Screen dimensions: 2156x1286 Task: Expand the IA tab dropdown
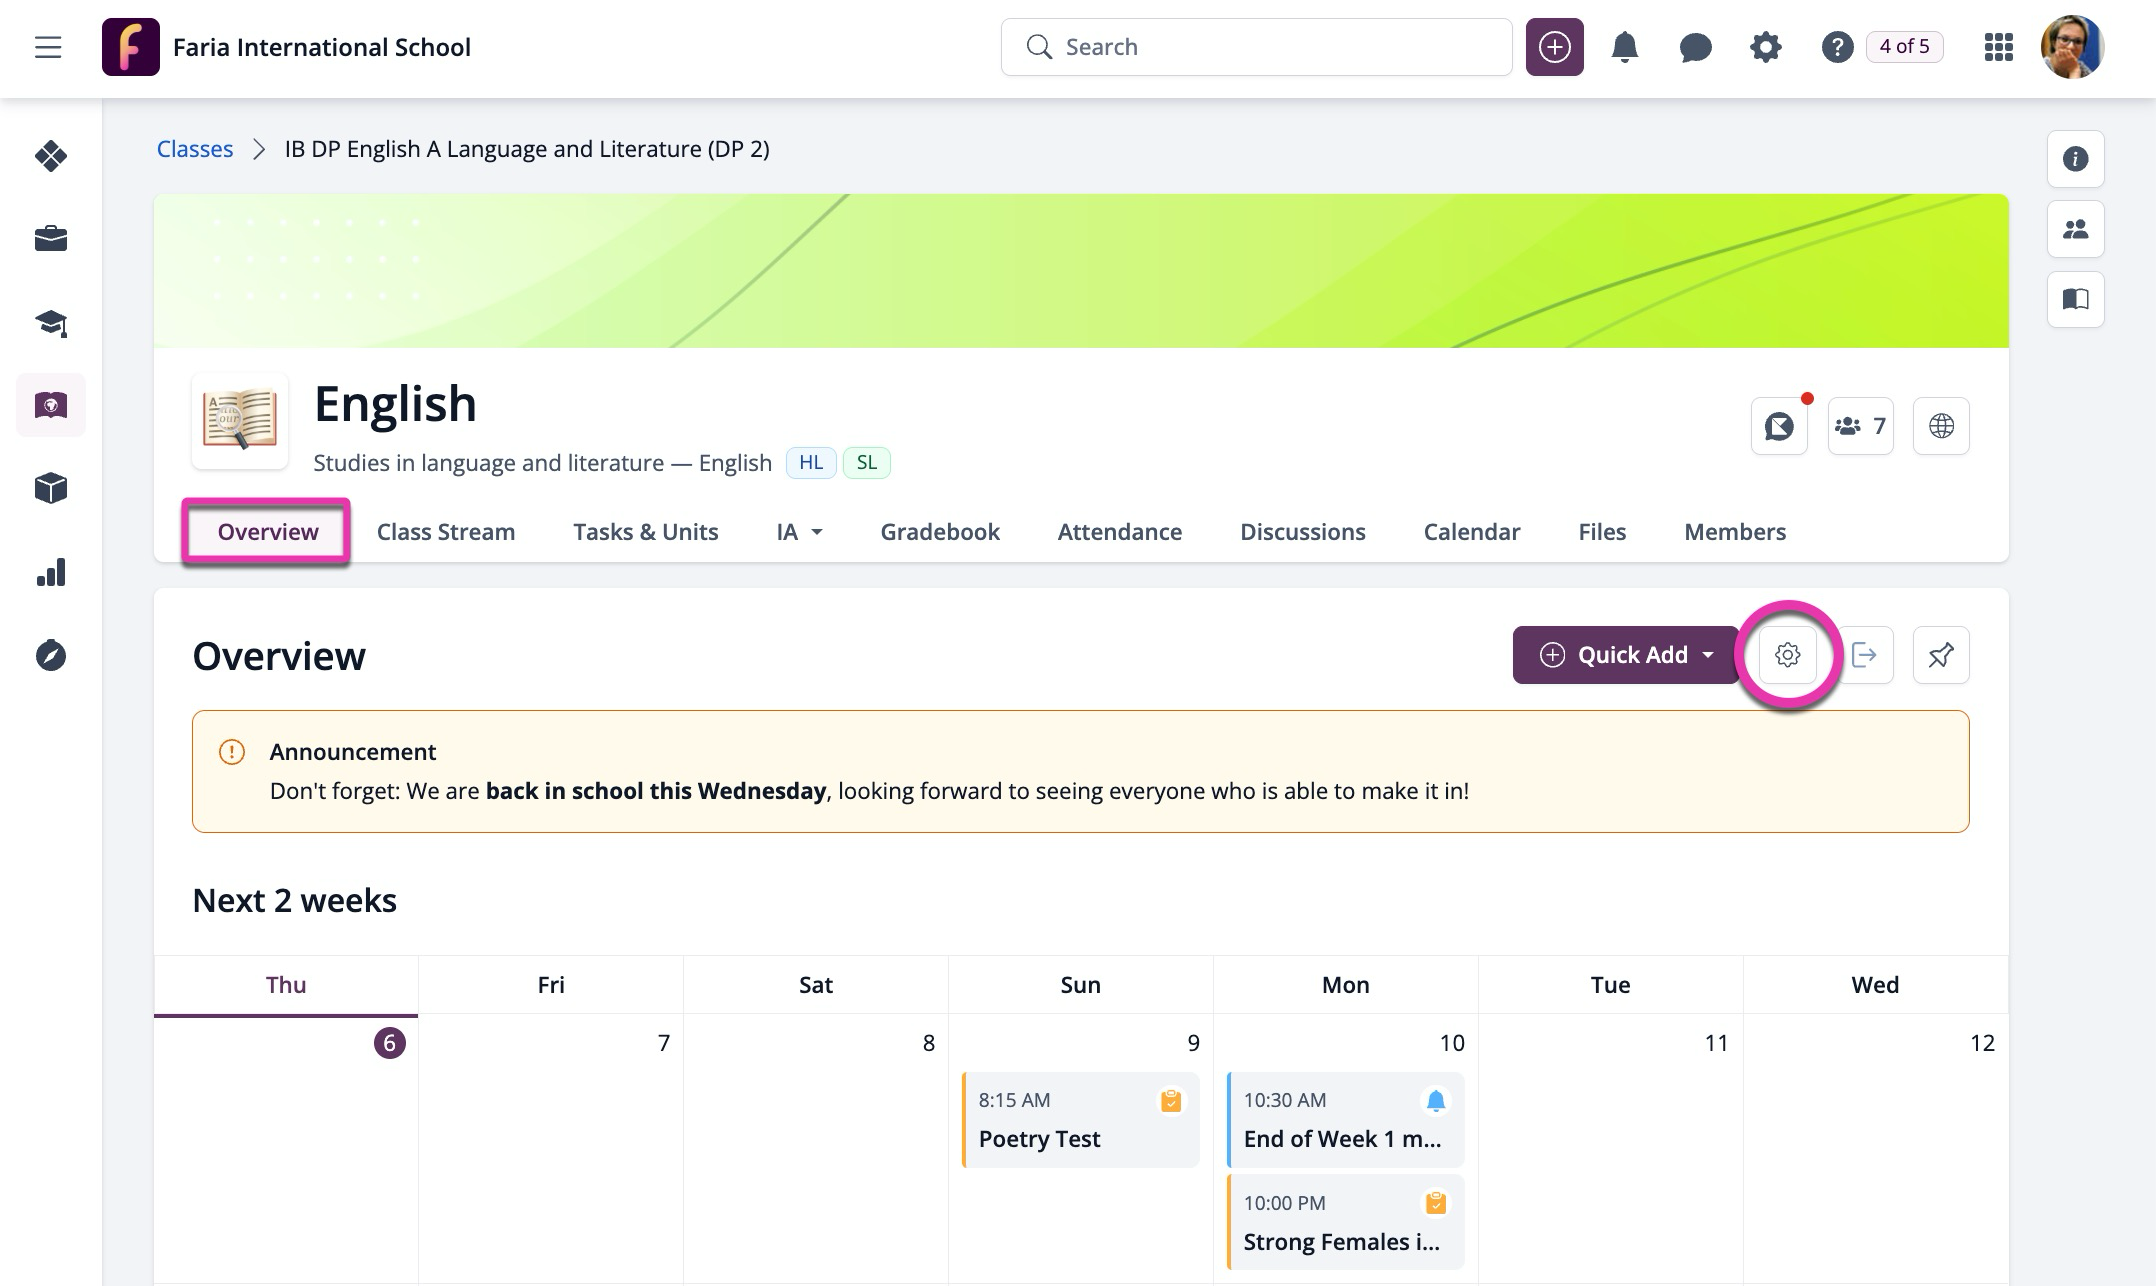(x=799, y=532)
